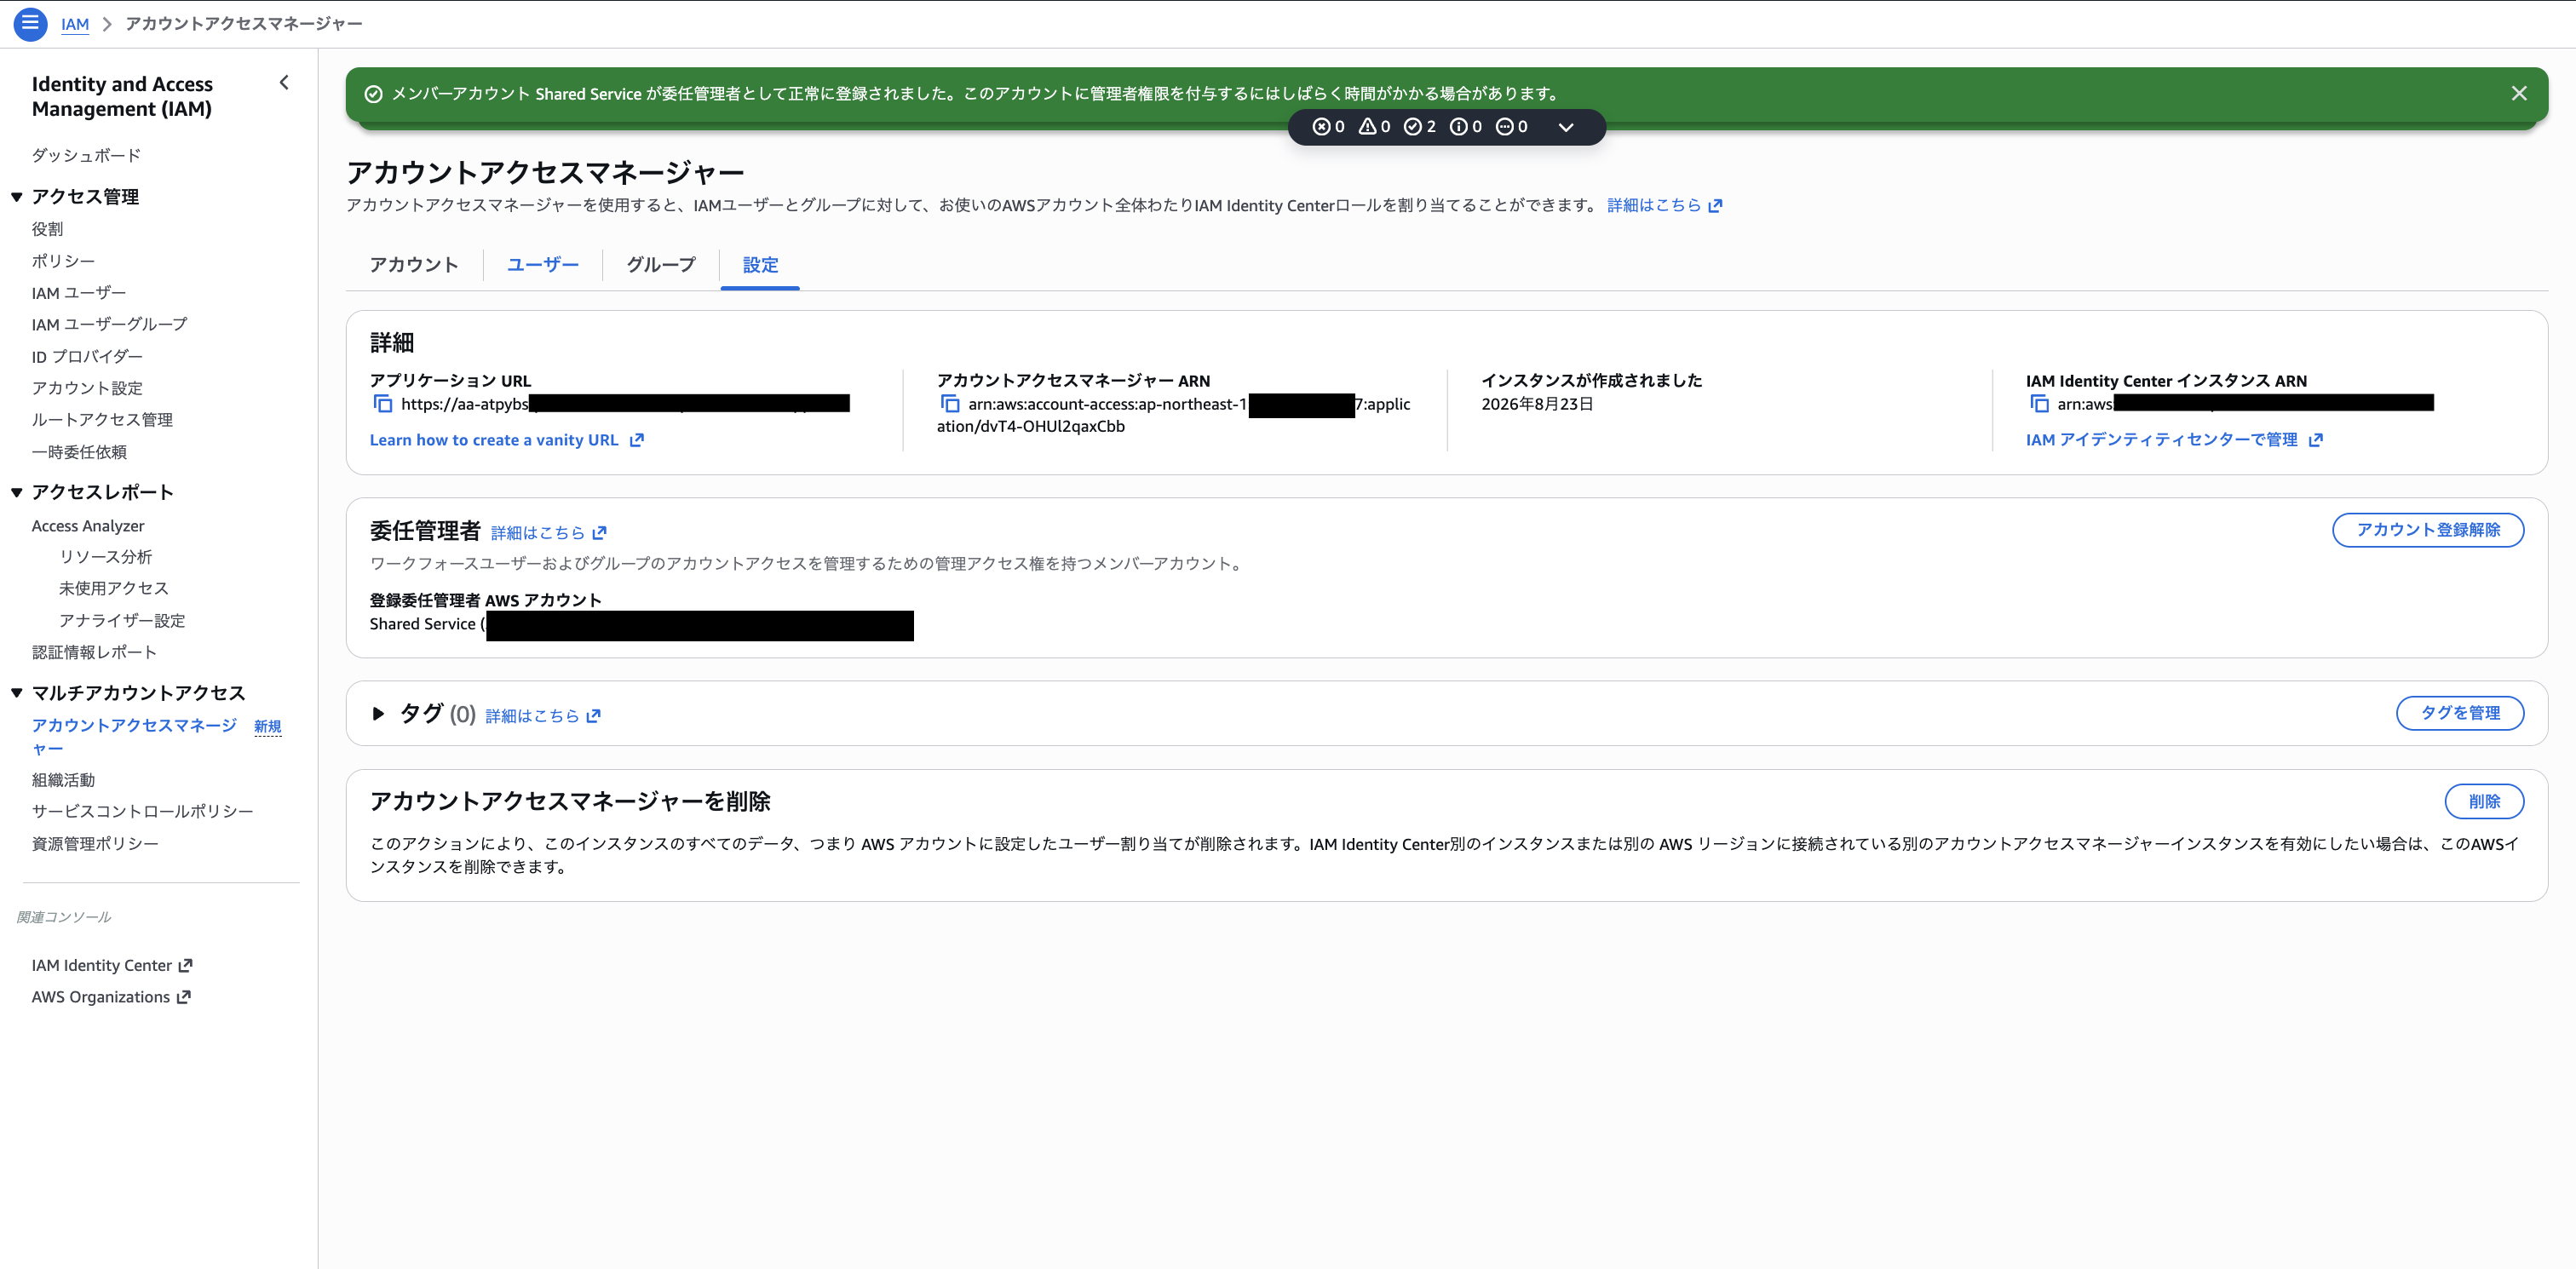This screenshot has height=1269, width=2576.
Task: Open 未使用アクセス under Access Analyzer
Action: [x=114, y=589]
